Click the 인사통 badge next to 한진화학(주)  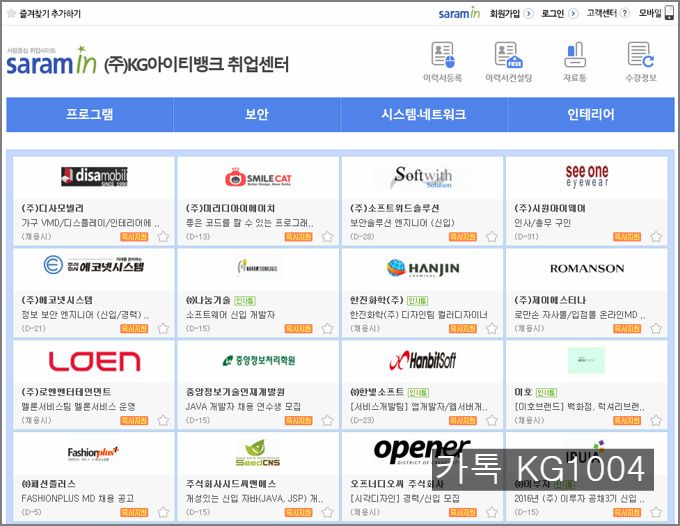418,301
